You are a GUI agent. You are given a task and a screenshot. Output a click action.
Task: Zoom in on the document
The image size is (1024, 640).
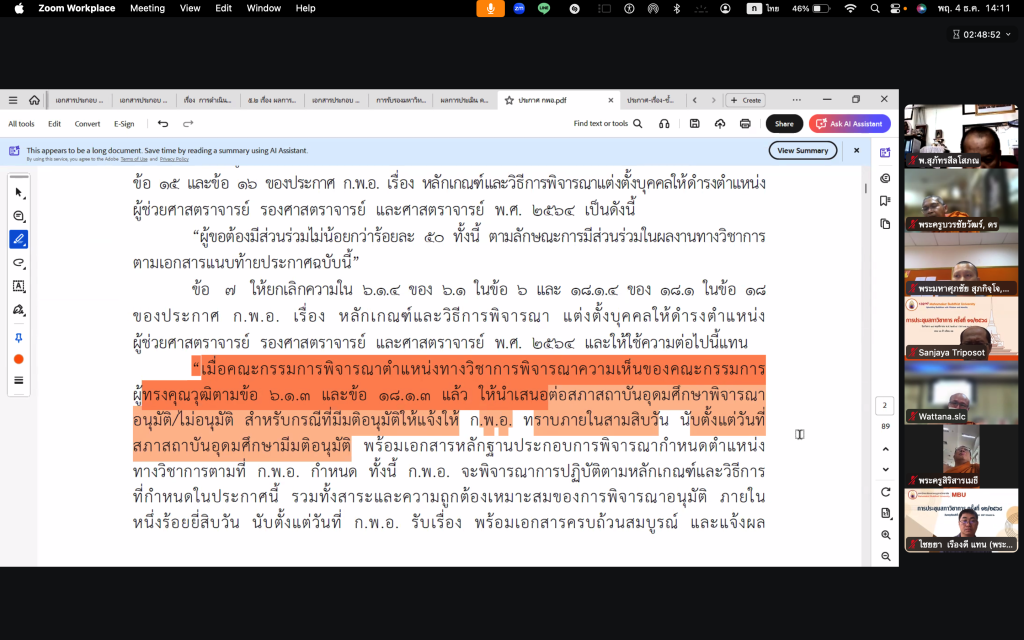pos(885,535)
